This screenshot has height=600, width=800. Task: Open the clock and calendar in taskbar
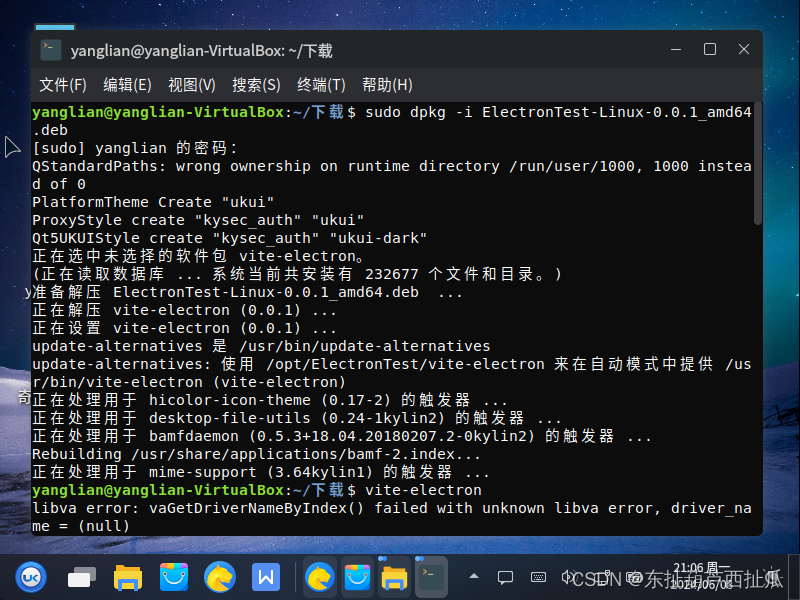(x=702, y=577)
